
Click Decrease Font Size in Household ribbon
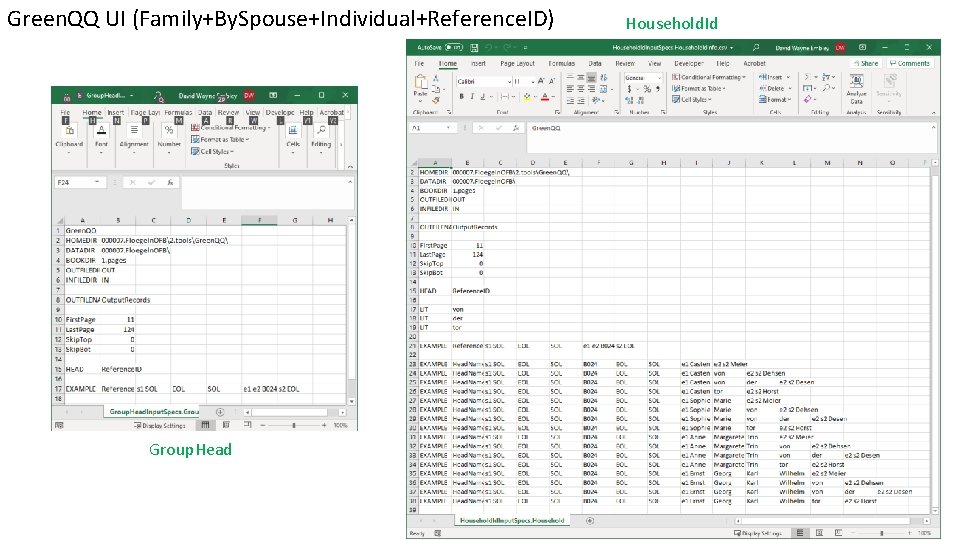(x=552, y=81)
